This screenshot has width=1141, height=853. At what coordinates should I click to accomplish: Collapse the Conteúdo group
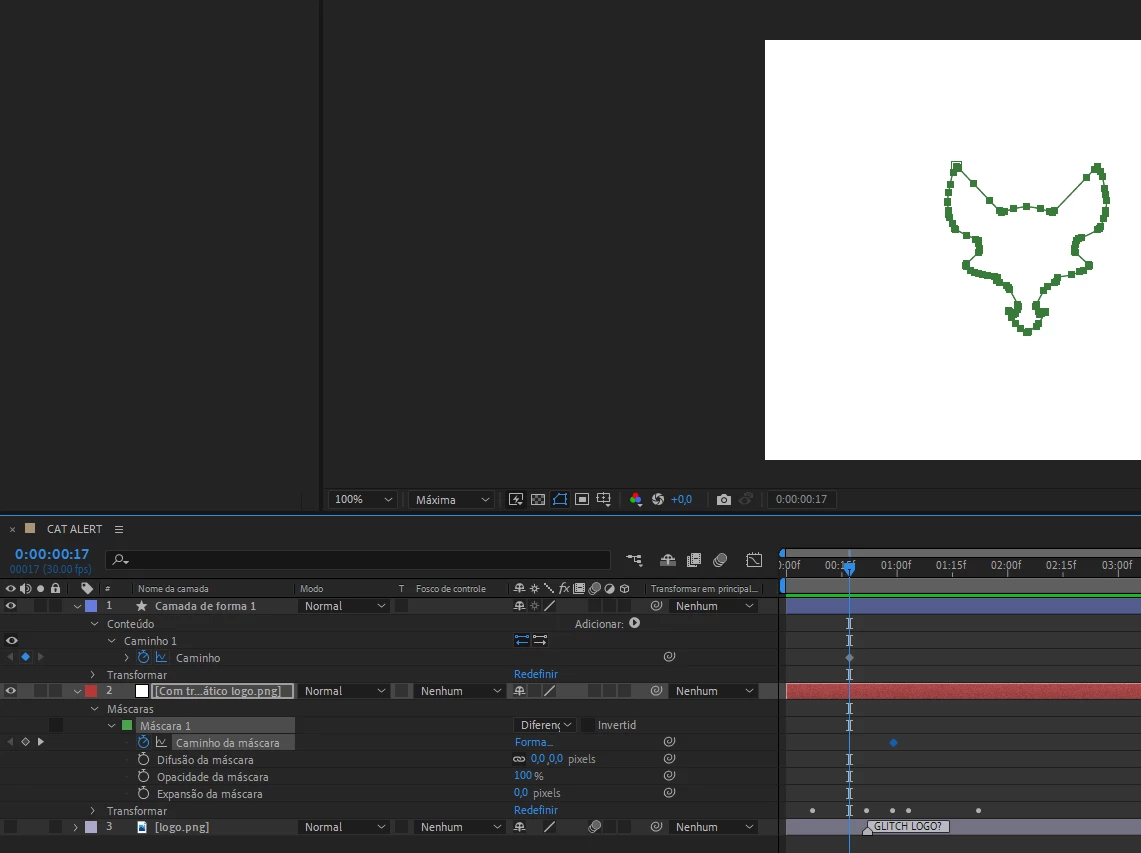click(94, 624)
